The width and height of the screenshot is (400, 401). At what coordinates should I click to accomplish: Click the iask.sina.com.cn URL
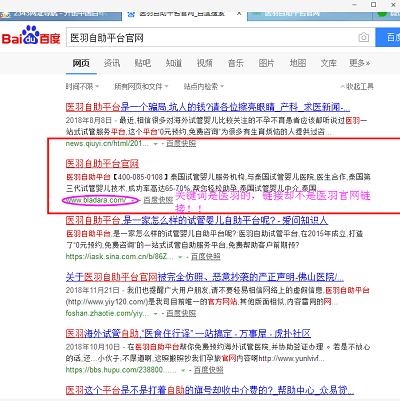point(119,257)
